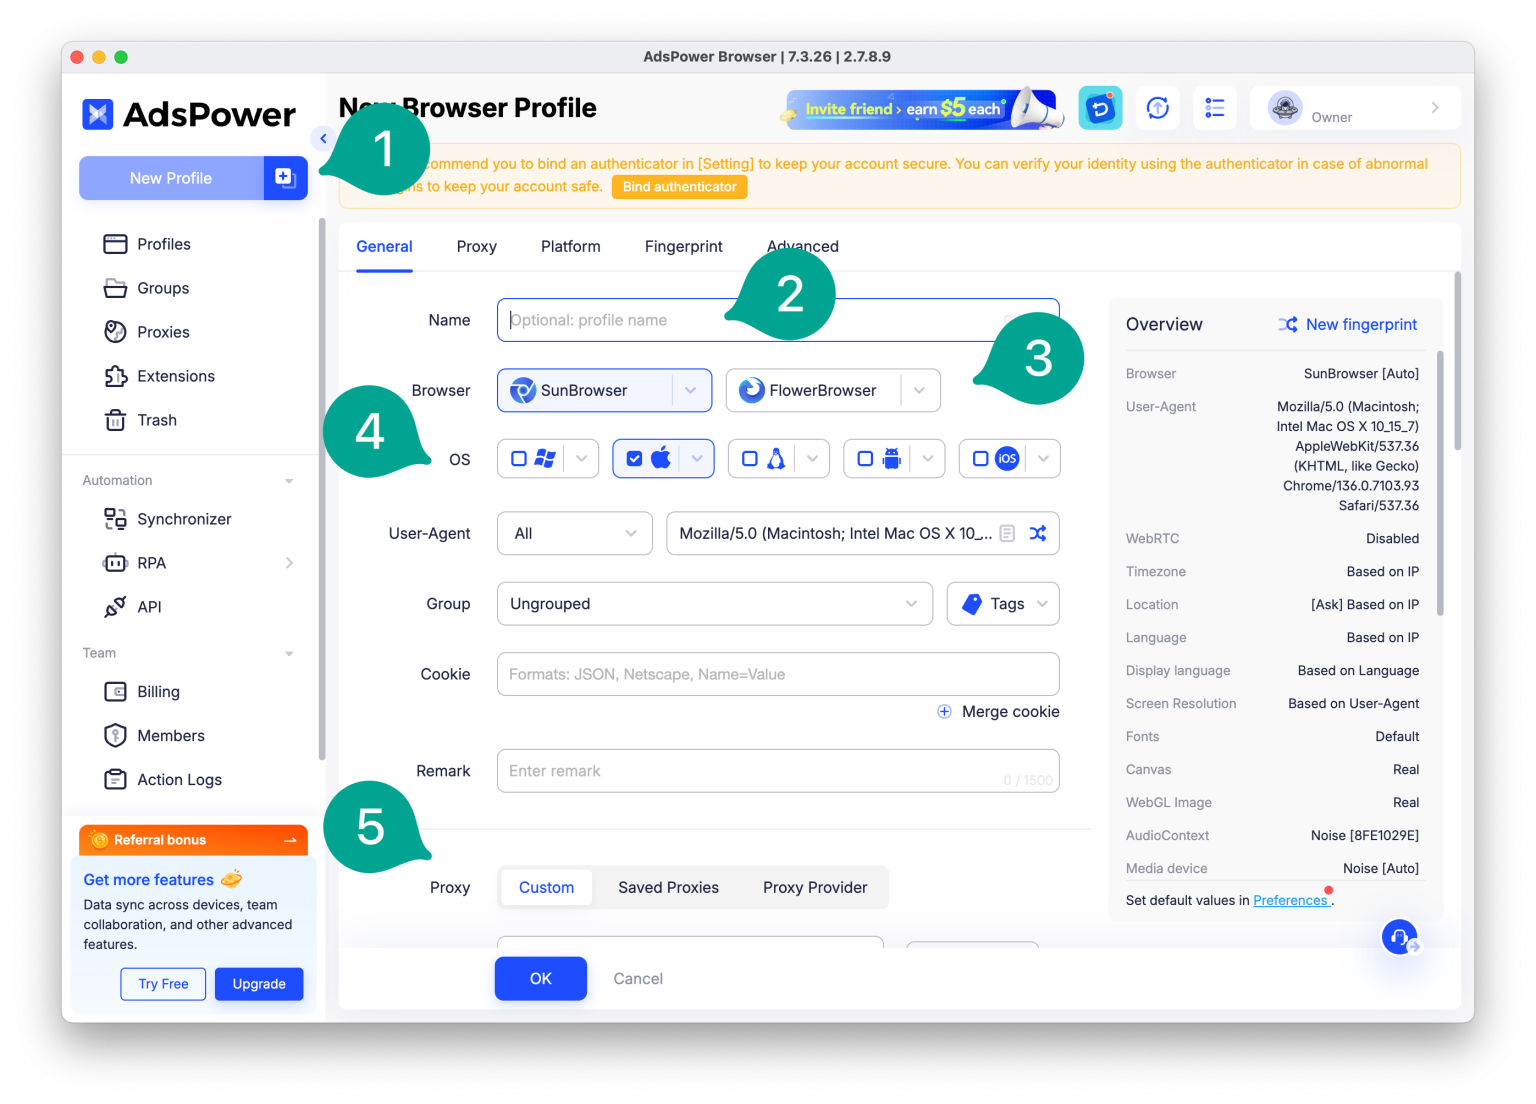Image resolution: width=1536 pixels, height=1104 pixels.
Task: Switch to the Fingerprint tab
Action: (x=683, y=247)
